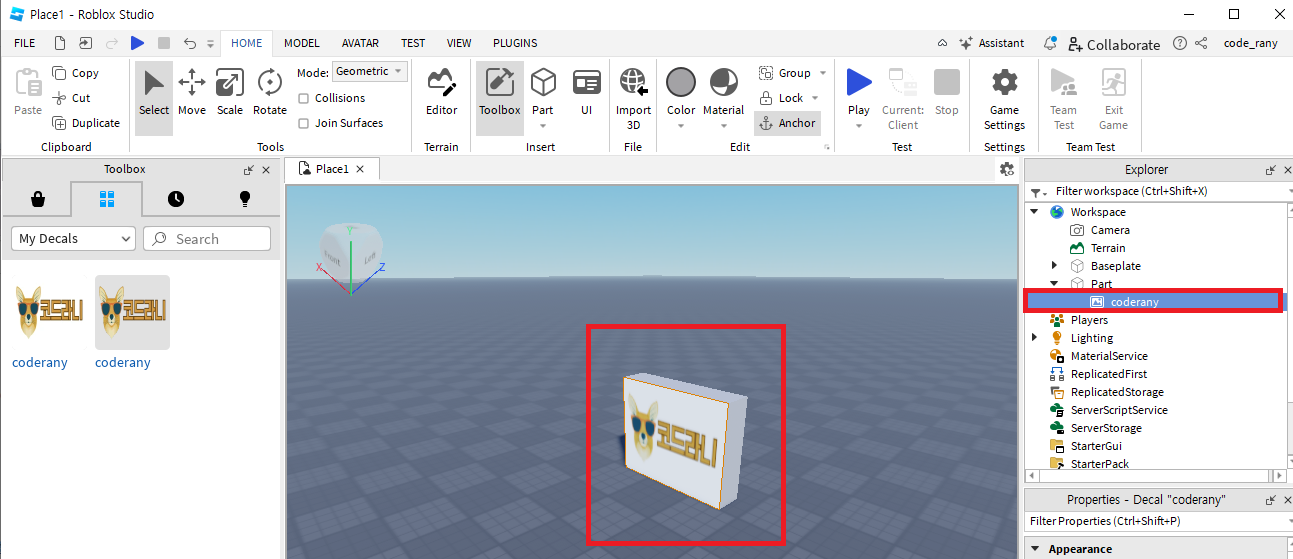Switch to the VIEW ribbon tab
The height and width of the screenshot is (559, 1293).
pos(459,43)
